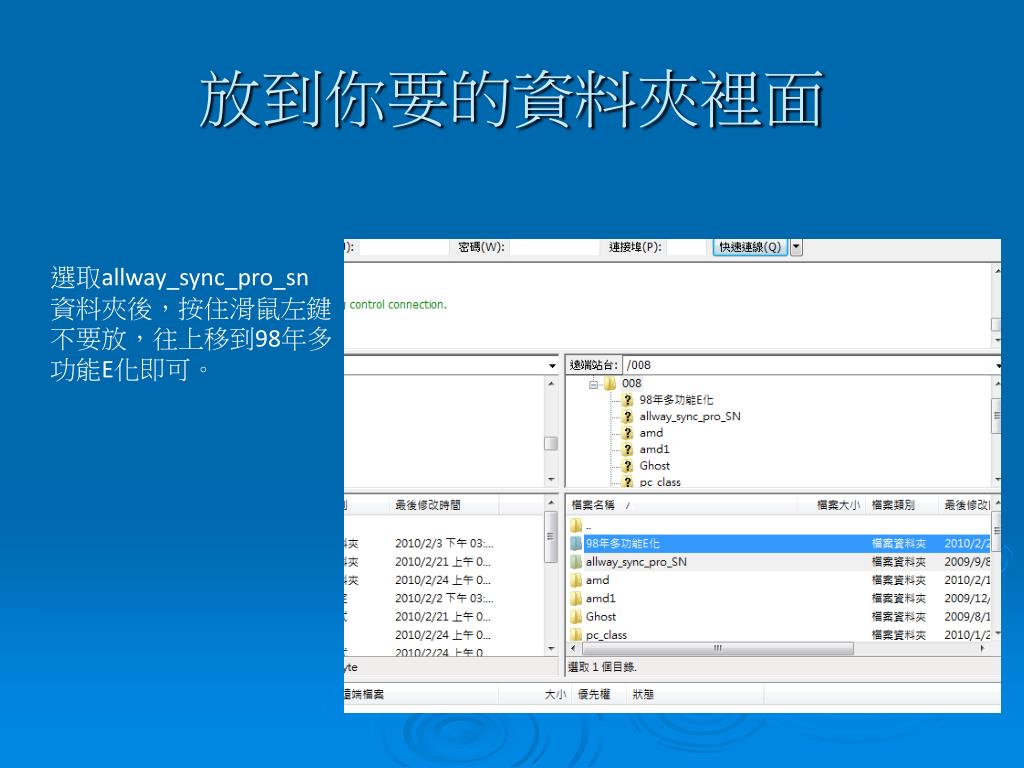The height and width of the screenshot is (768, 1024).
Task: Open the dropdown arrow beside 快速連線 button
Action: pyautogui.click(x=796, y=248)
